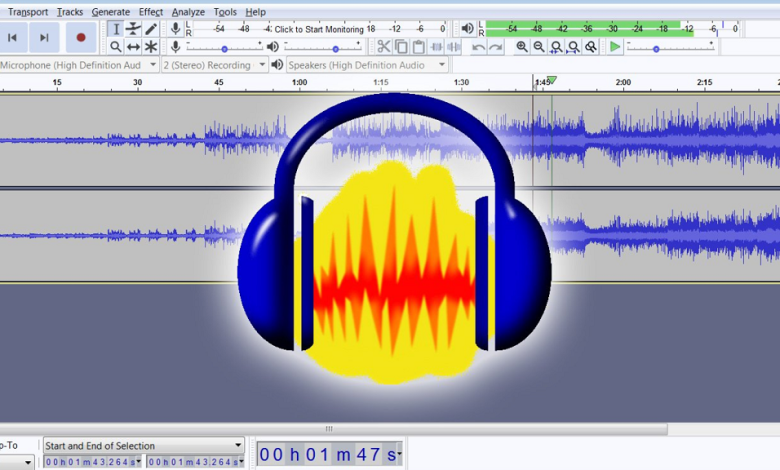Click the Undo arrow icon
The width and height of the screenshot is (780, 470).
(x=479, y=47)
